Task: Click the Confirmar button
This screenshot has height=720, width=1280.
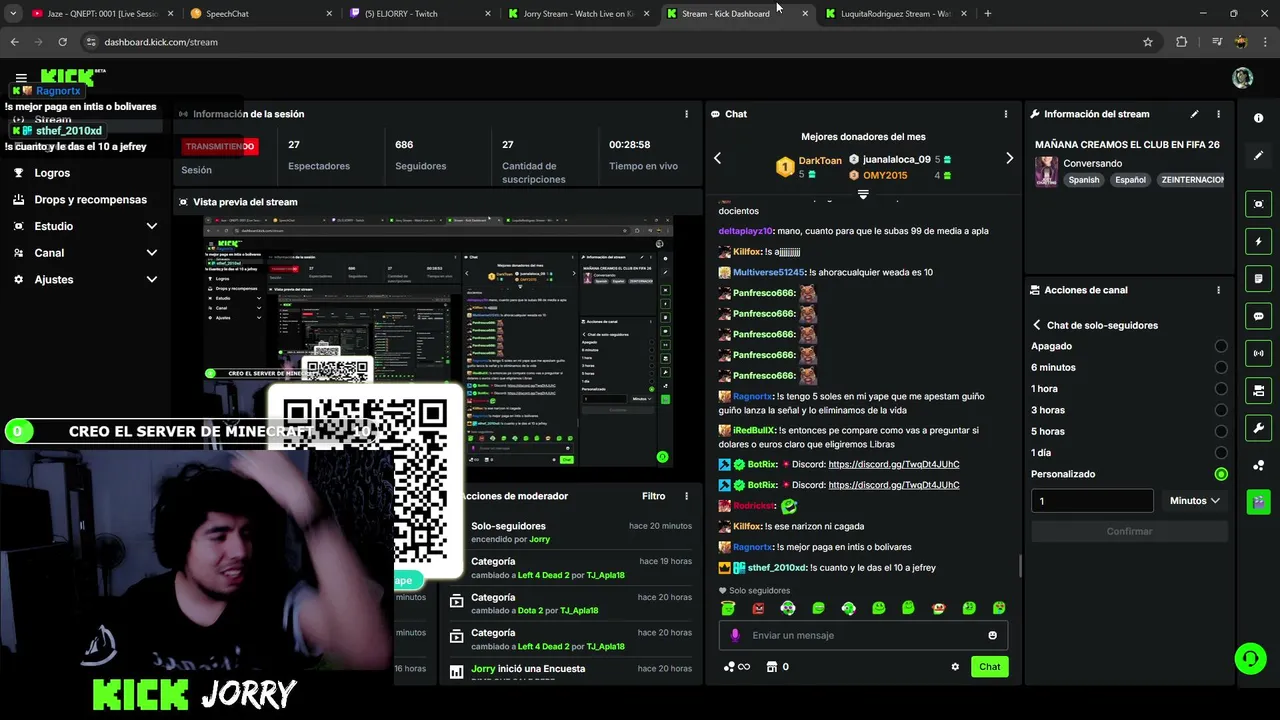Action: (x=1129, y=532)
